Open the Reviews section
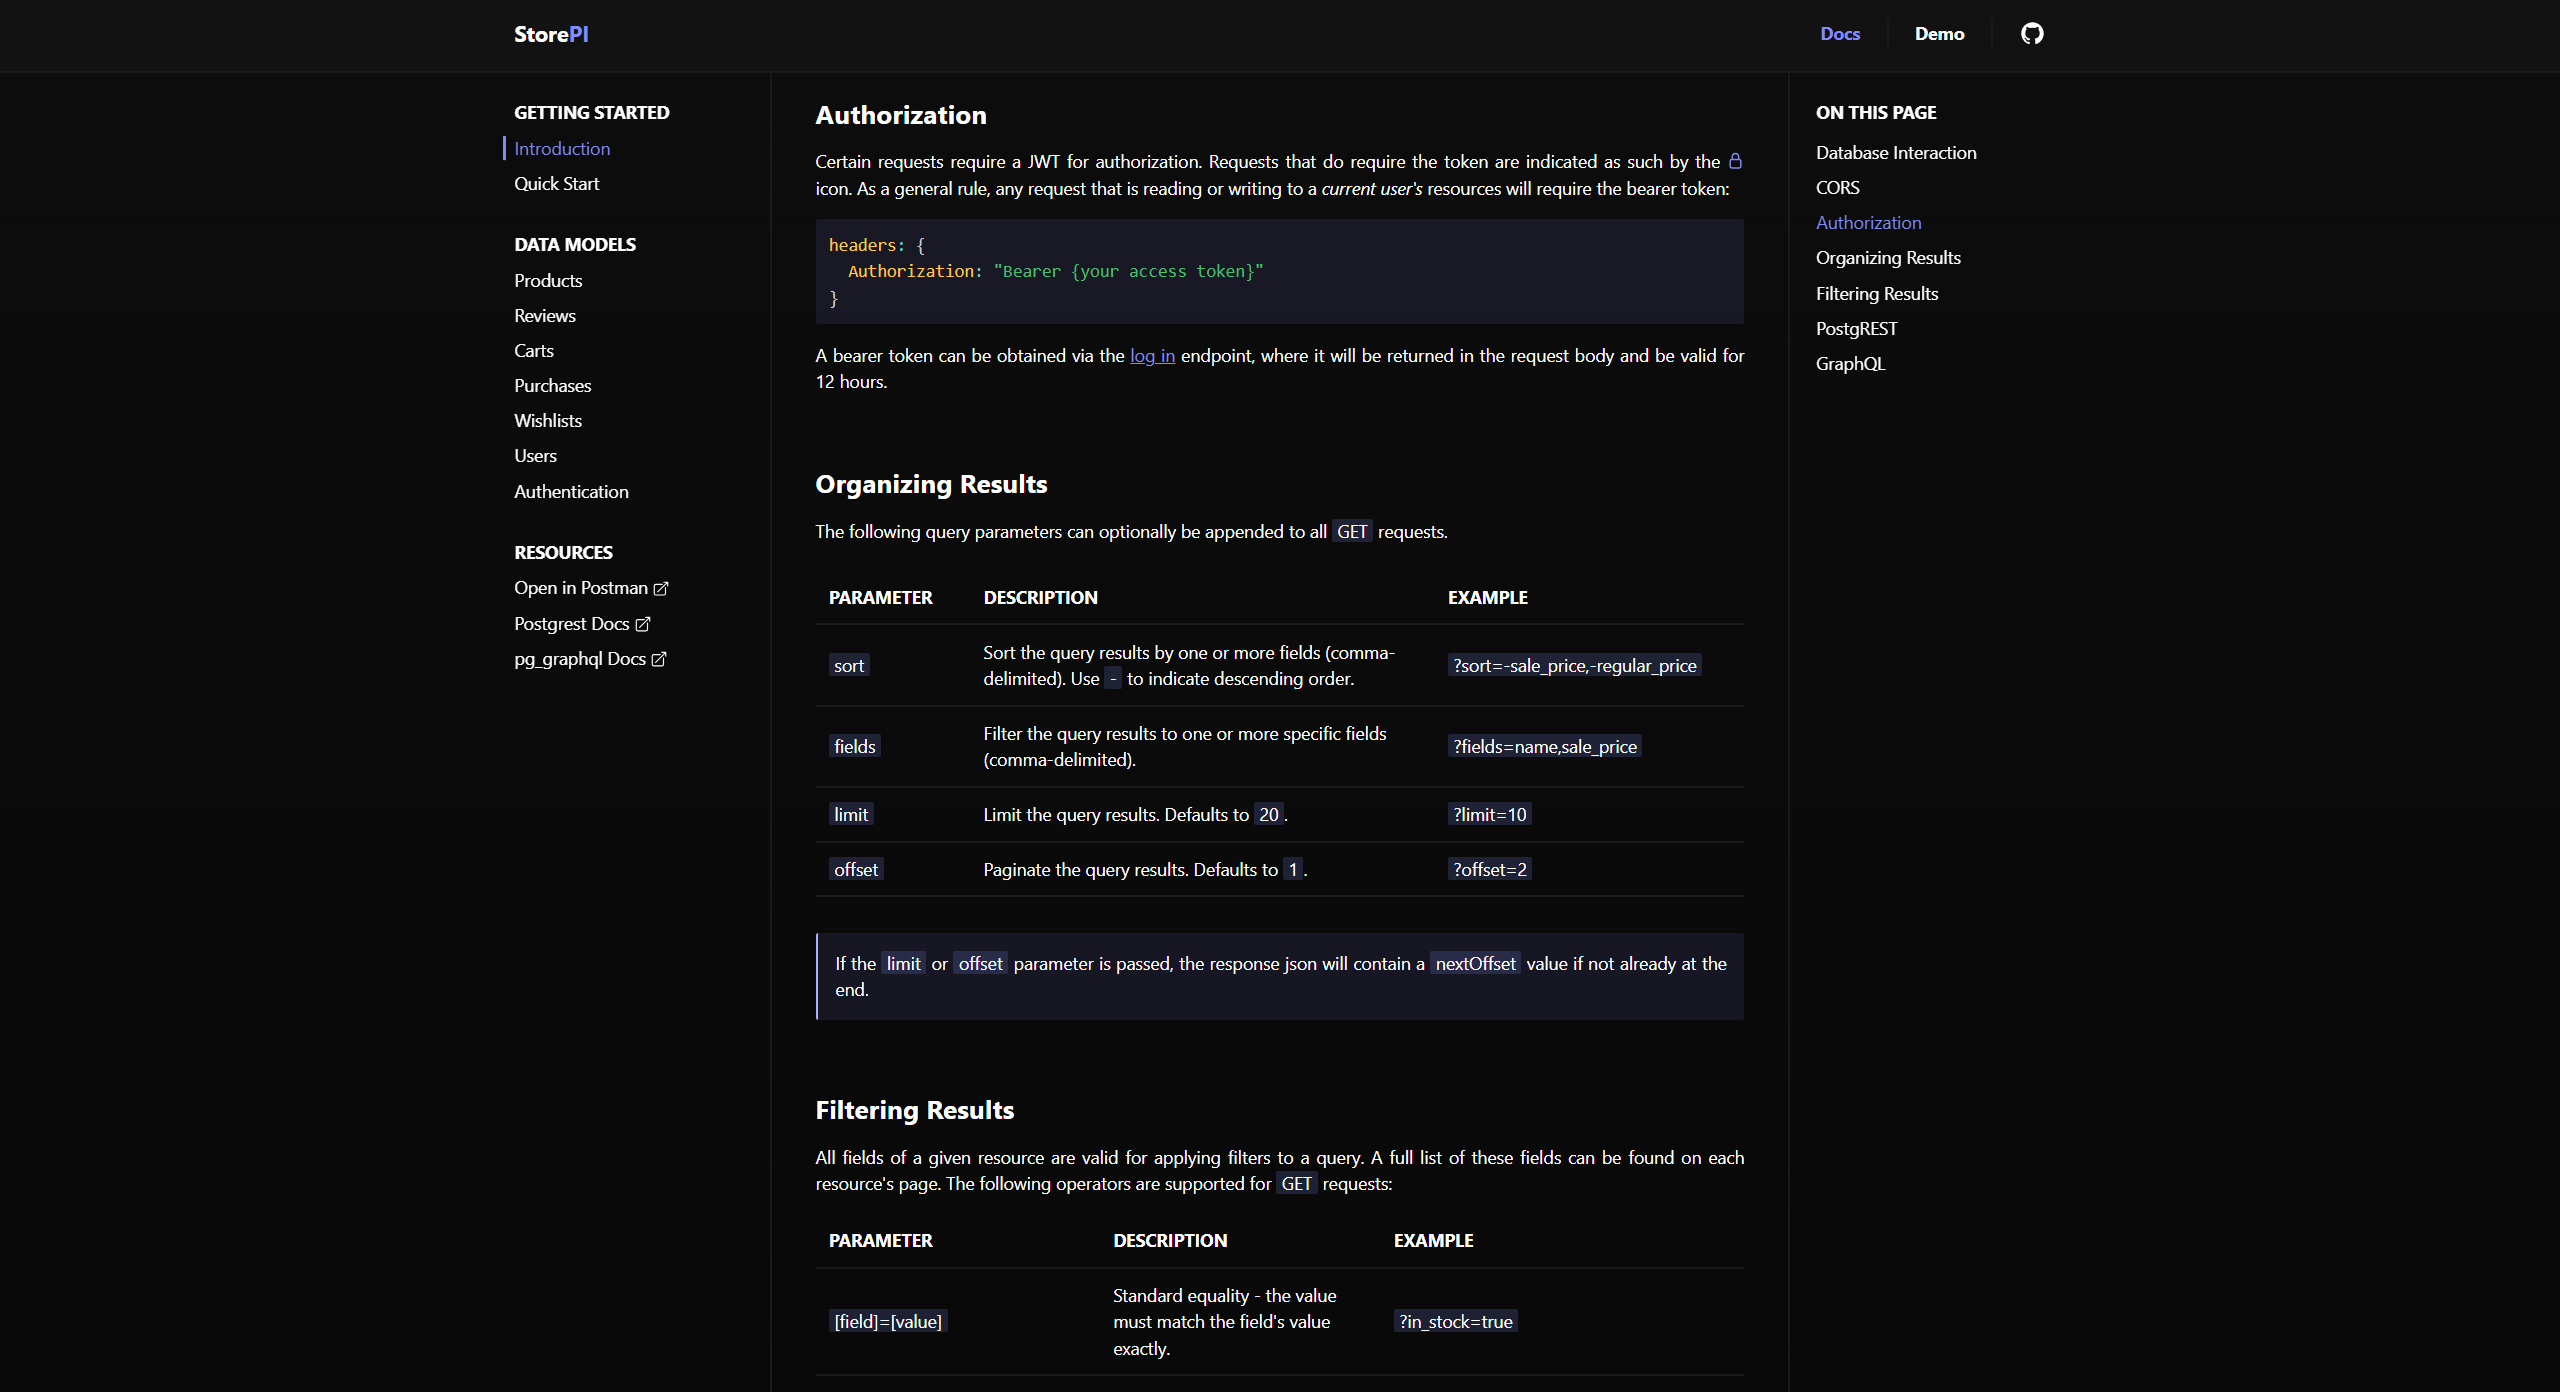 pos(544,315)
